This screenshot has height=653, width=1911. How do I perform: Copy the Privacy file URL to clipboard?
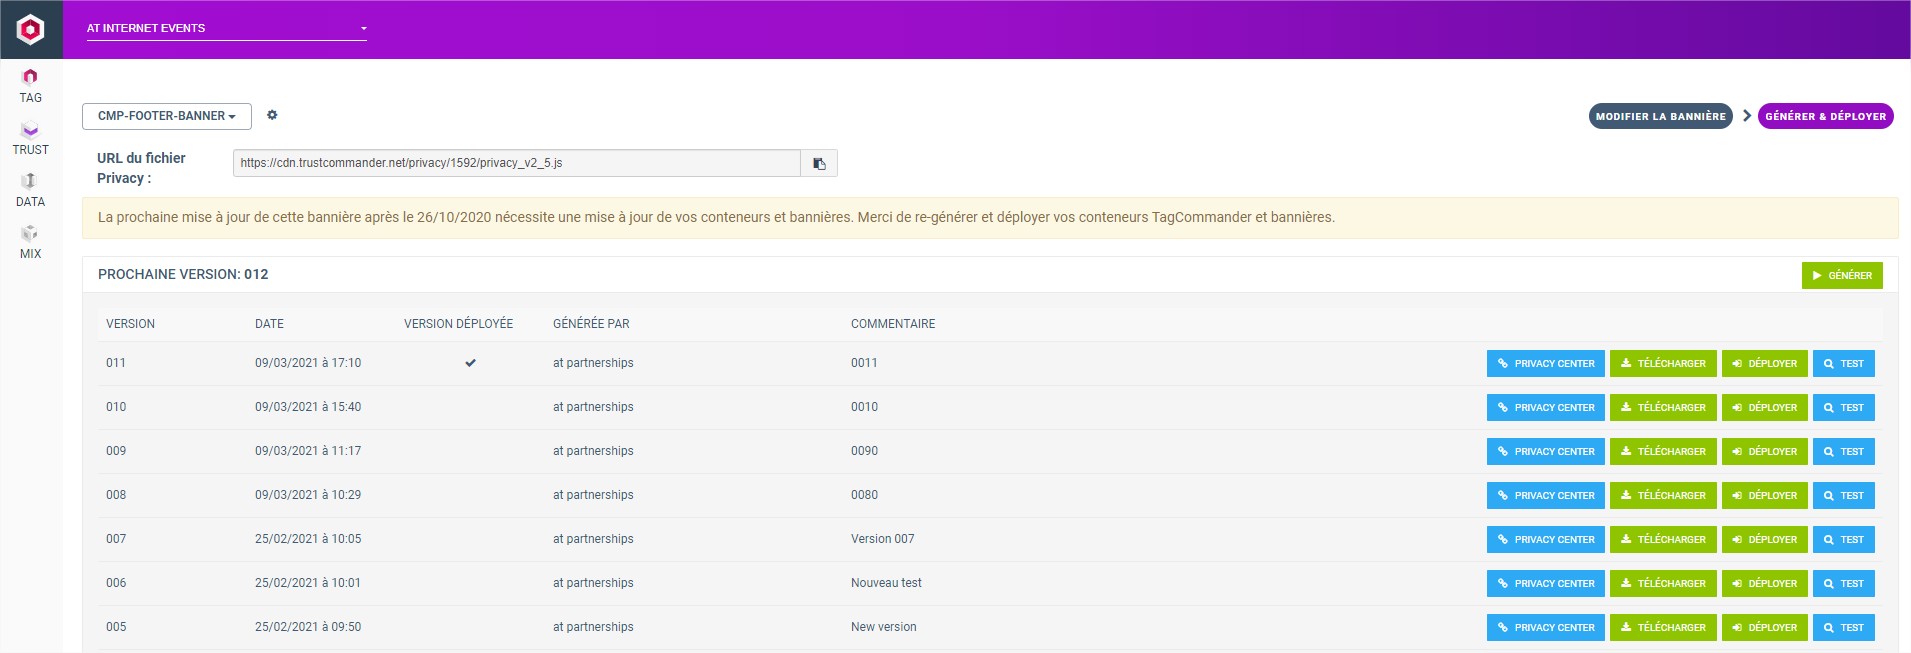tap(819, 163)
